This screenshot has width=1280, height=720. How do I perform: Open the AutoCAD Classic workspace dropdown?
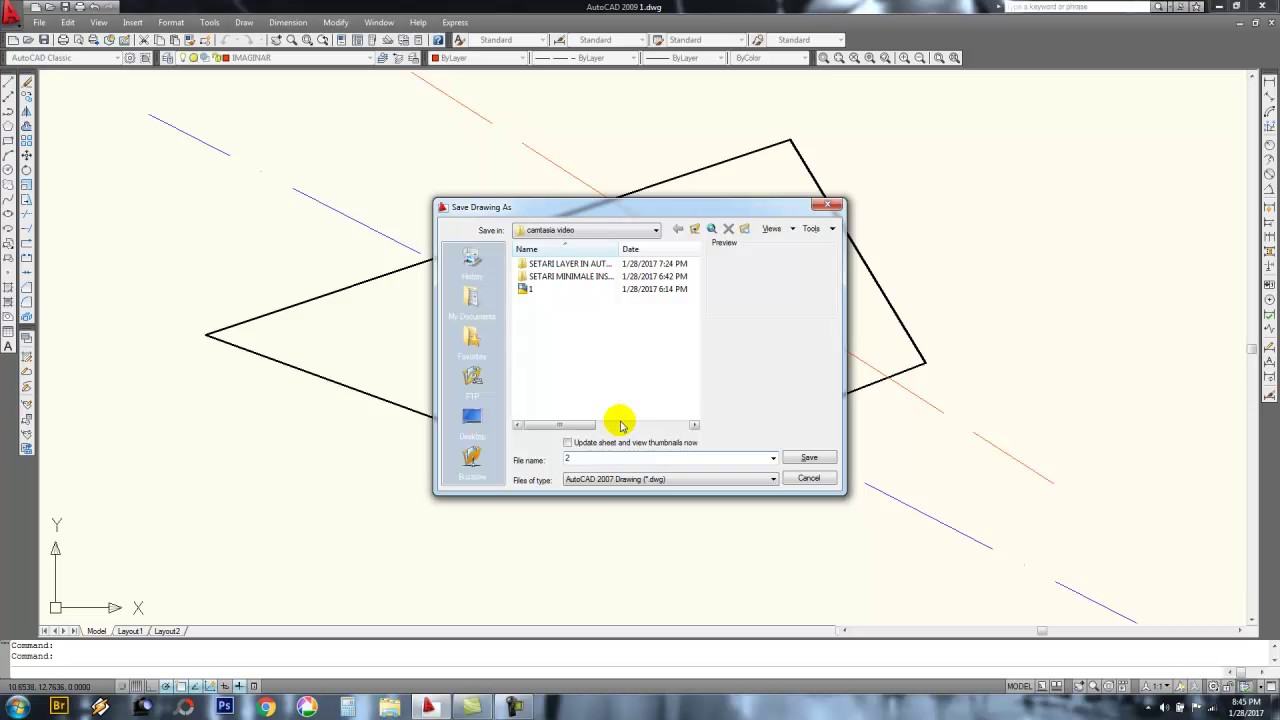(116, 58)
